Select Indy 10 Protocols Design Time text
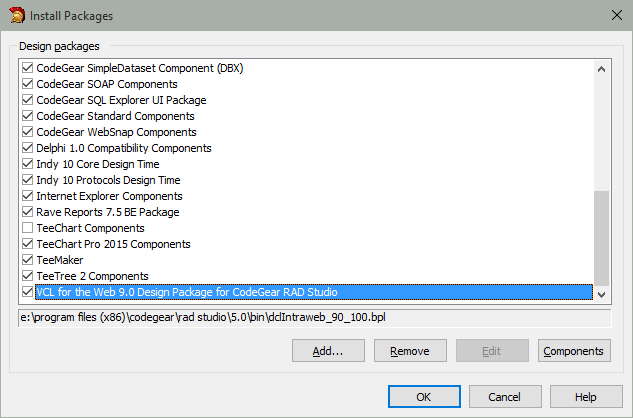The width and height of the screenshot is (633, 418). coord(108,180)
